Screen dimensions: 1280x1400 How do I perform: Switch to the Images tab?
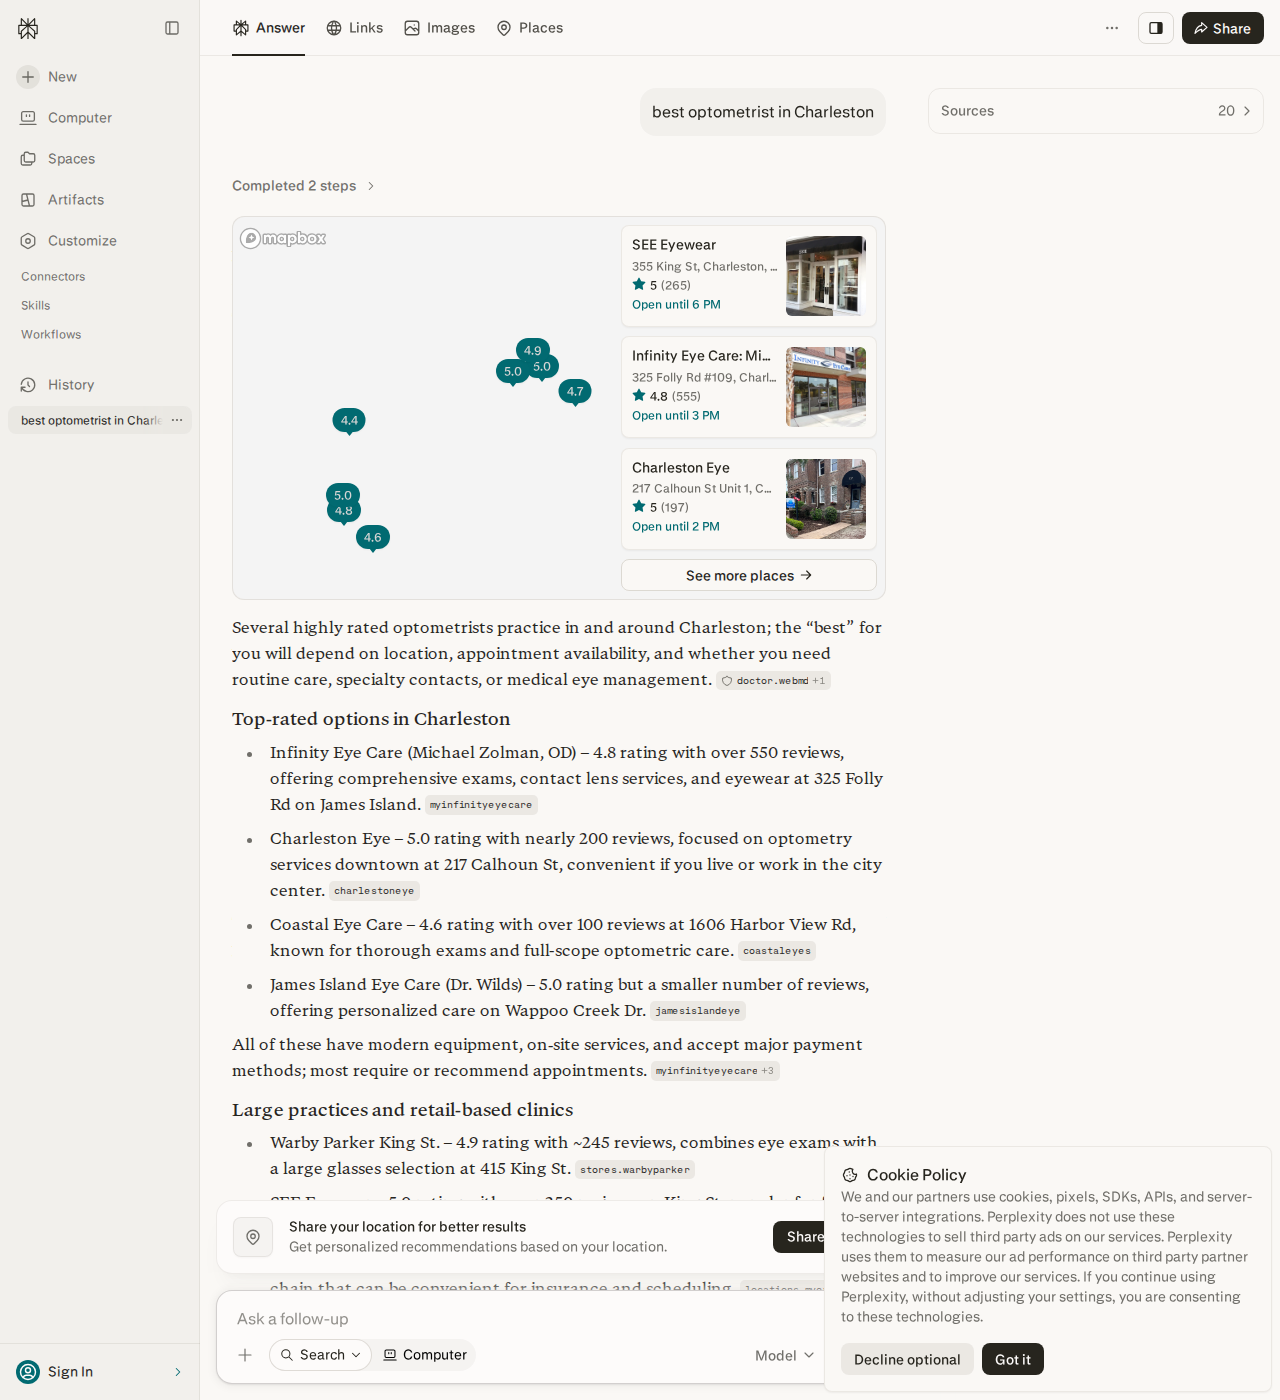[440, 28]
